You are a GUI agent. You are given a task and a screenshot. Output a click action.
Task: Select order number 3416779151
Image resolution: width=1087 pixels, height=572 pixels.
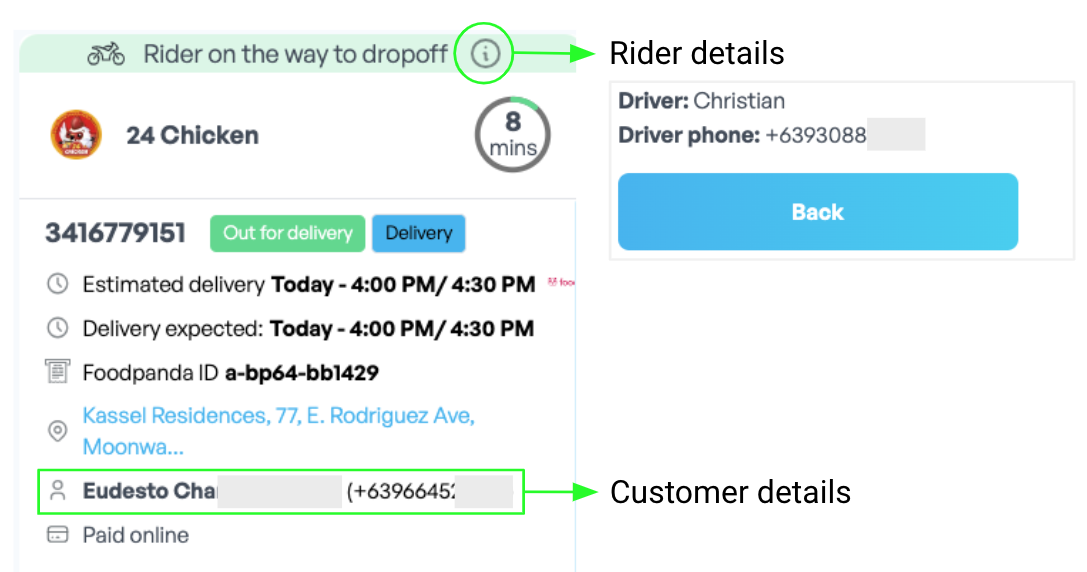pos(115,233)
